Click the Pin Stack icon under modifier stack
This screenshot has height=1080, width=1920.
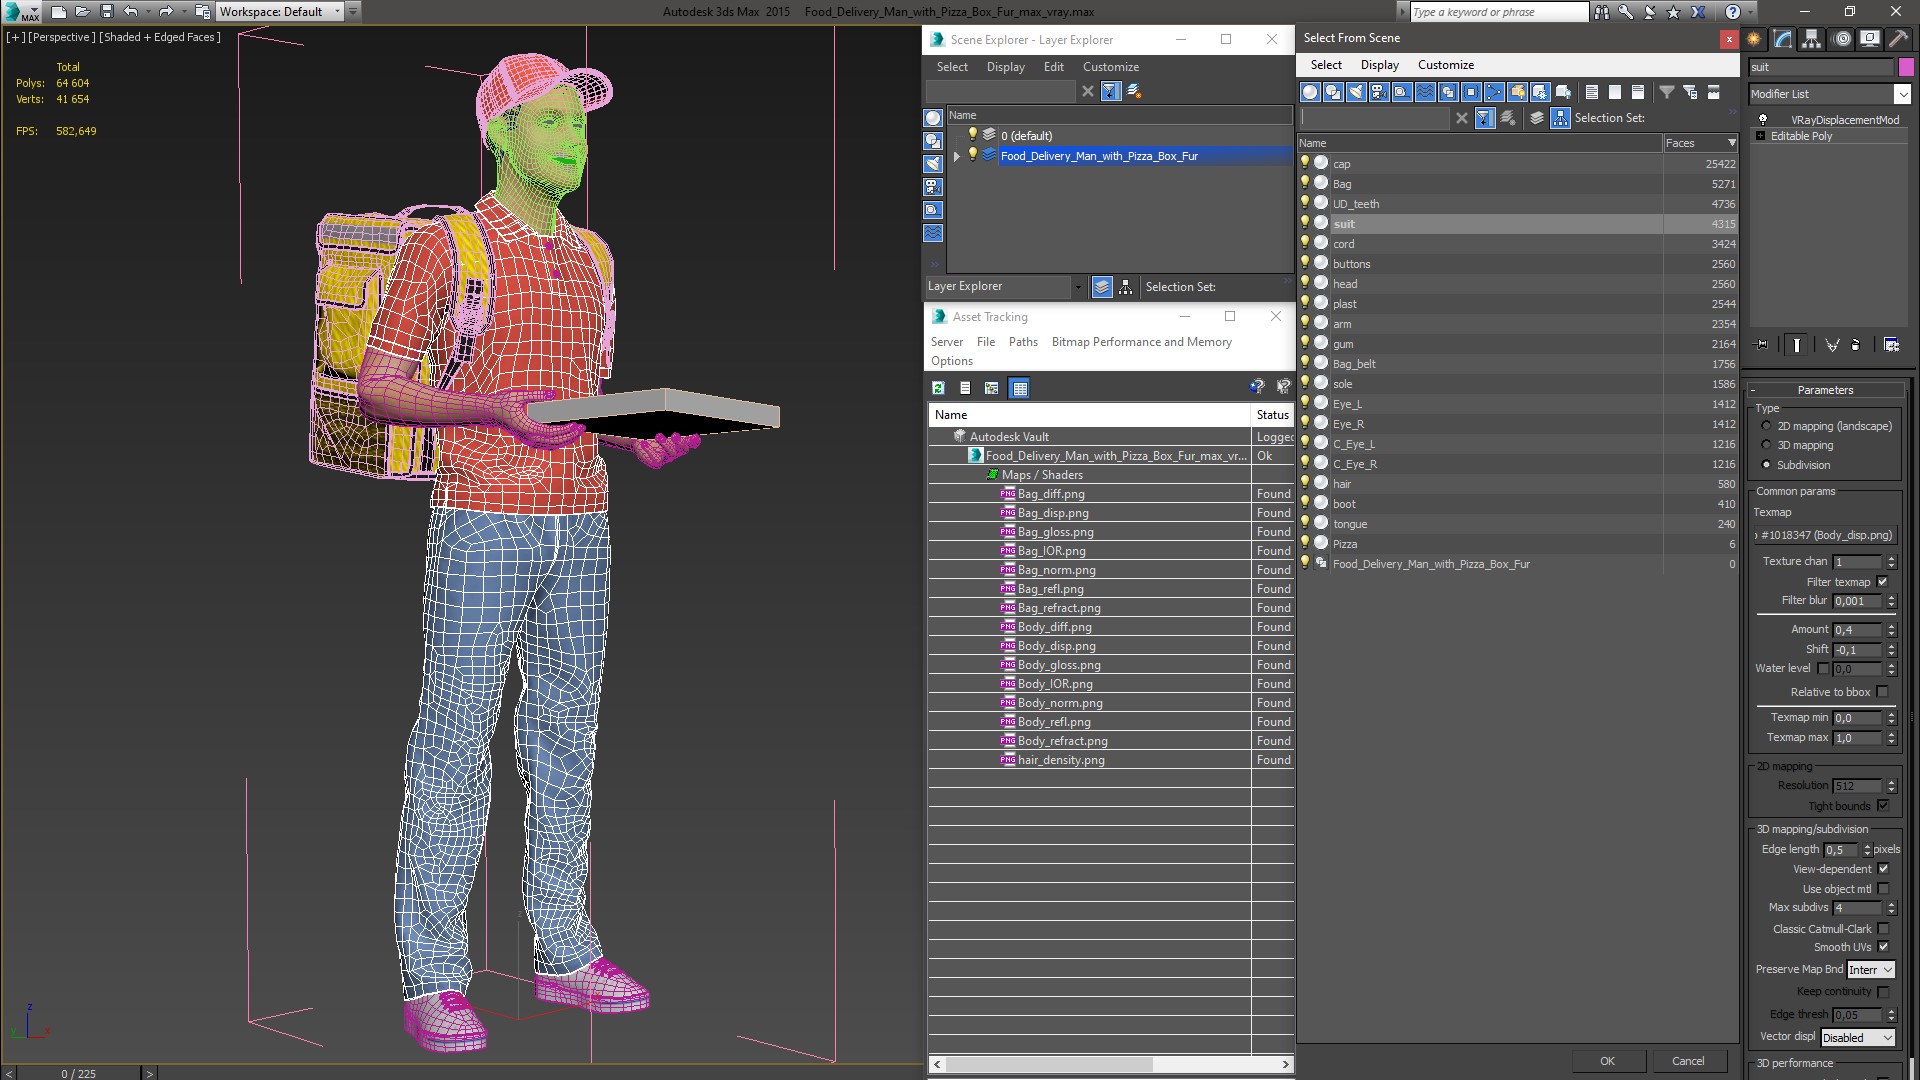(1762, 345)
